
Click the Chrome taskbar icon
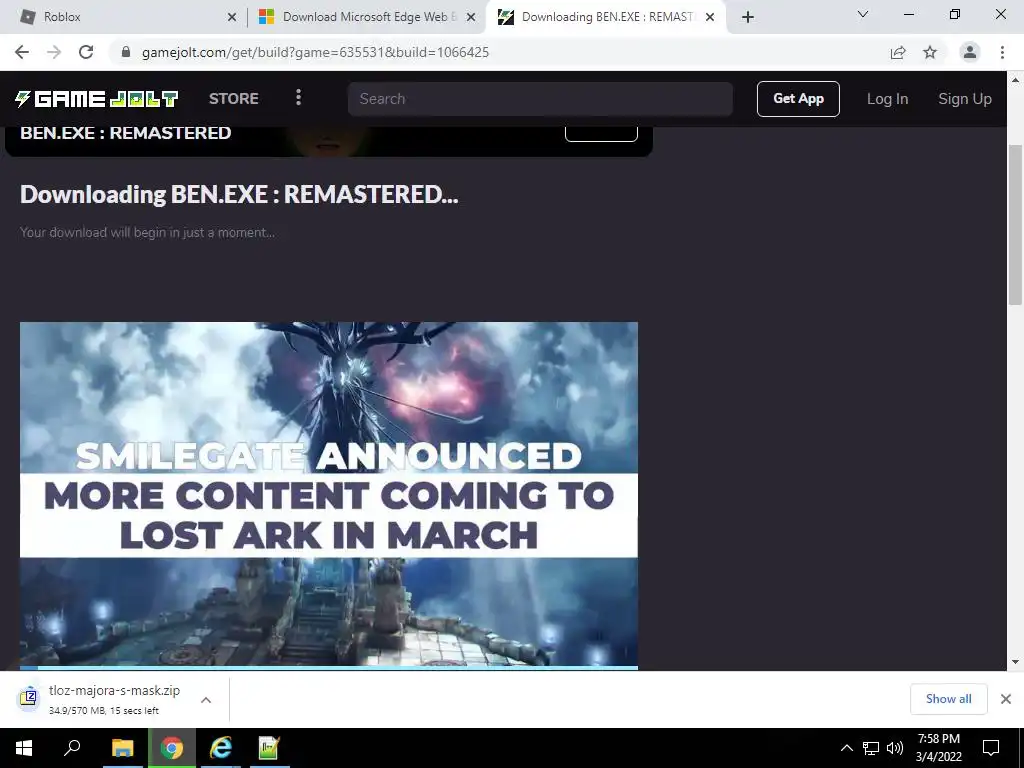pos(172,748)
